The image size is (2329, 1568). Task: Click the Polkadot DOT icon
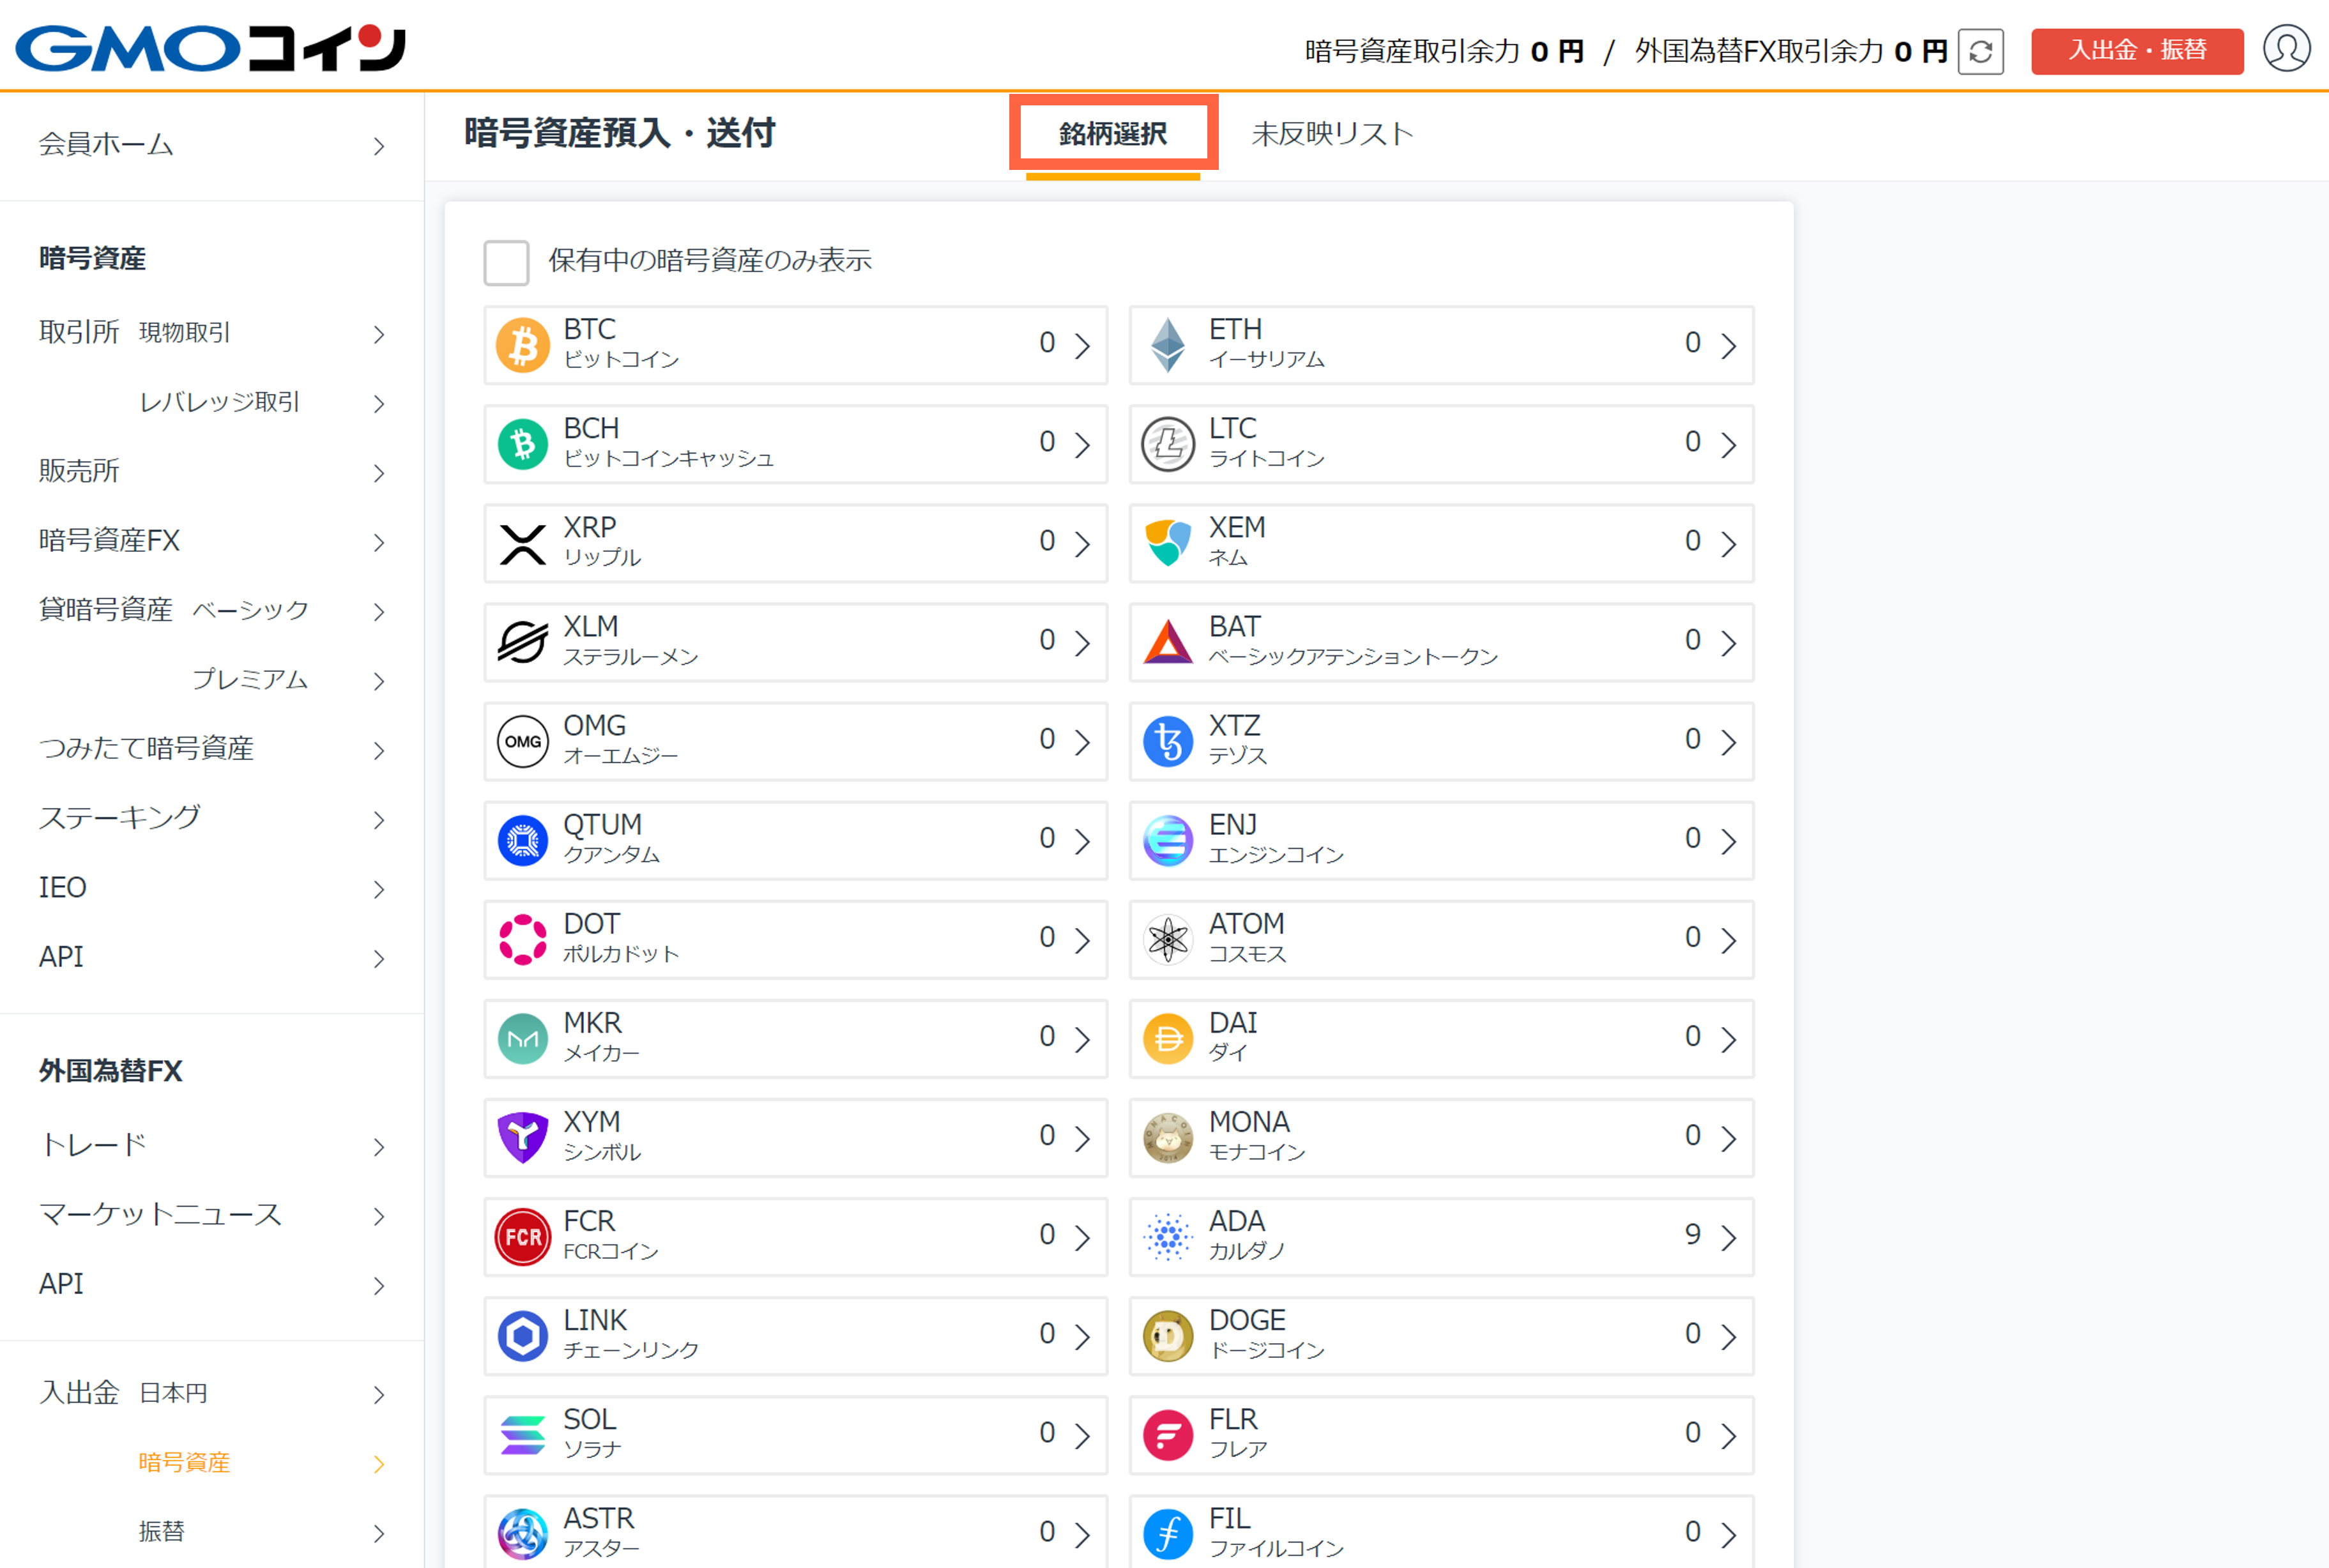click(522, 939)
